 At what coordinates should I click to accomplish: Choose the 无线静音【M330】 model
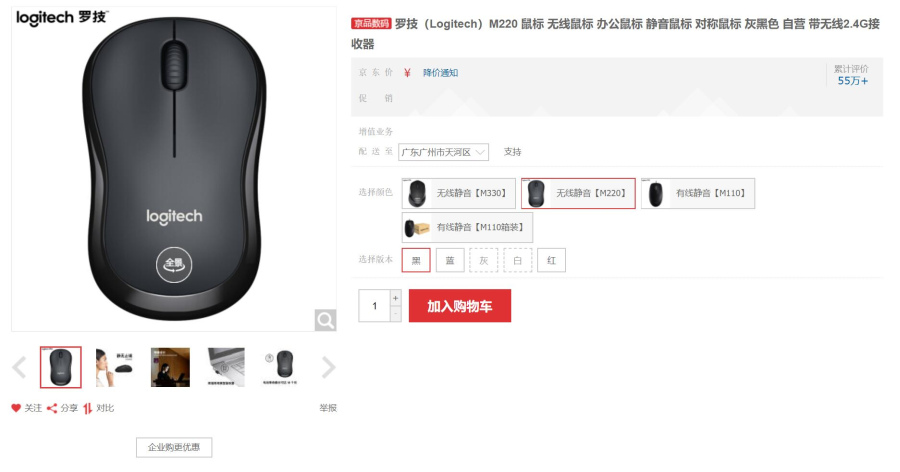click(x=459, y=194)
